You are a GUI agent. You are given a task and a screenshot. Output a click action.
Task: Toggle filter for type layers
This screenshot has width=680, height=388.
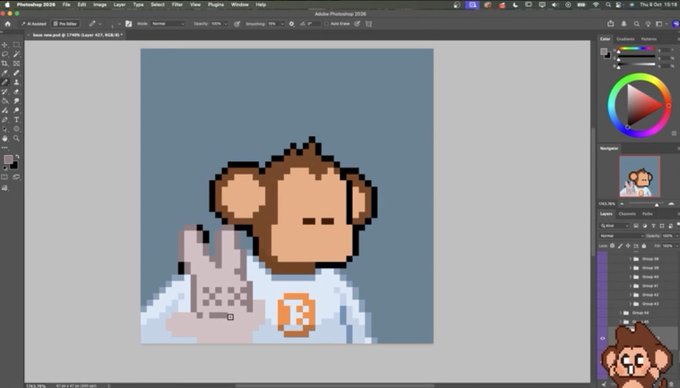[x=653, y=226]
